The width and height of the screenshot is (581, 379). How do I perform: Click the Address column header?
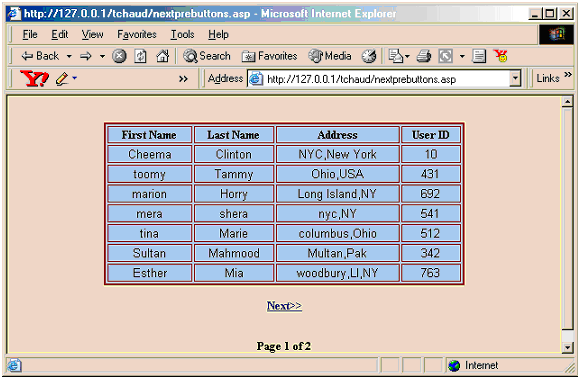click(x=338, y=135)
